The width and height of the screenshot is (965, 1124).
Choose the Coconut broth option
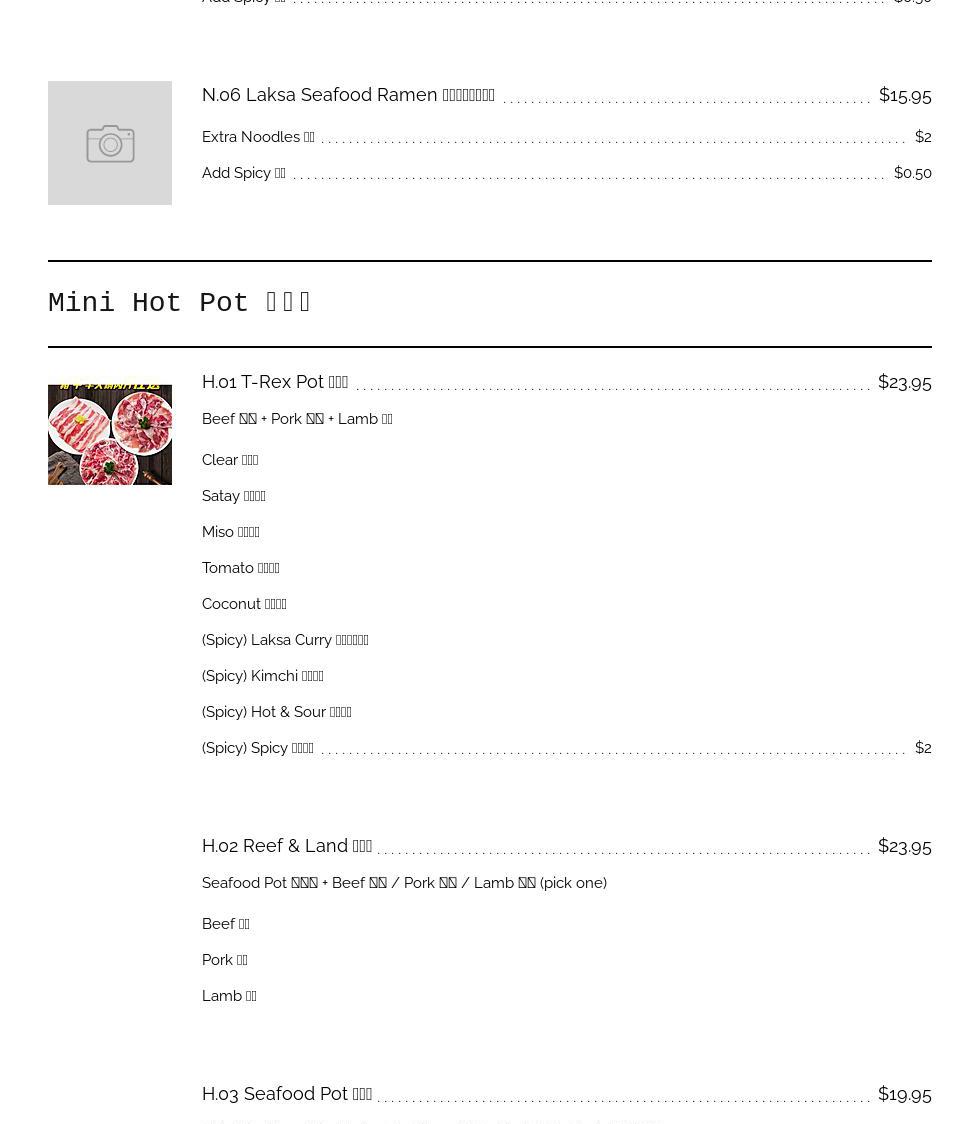click(x=244, y=604)
